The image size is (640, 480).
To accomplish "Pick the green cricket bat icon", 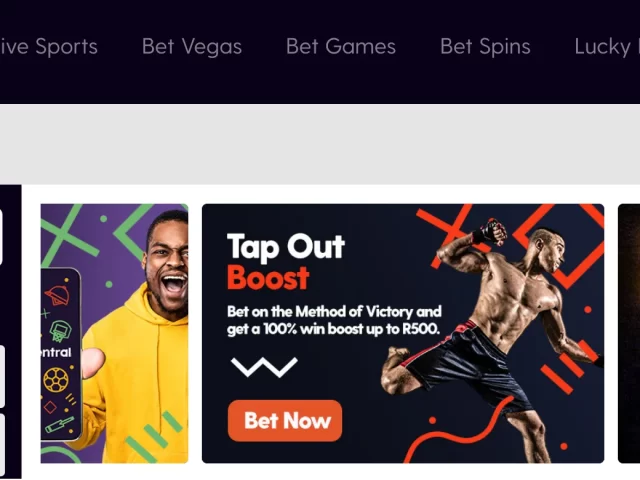I will [x=60, y=425].
